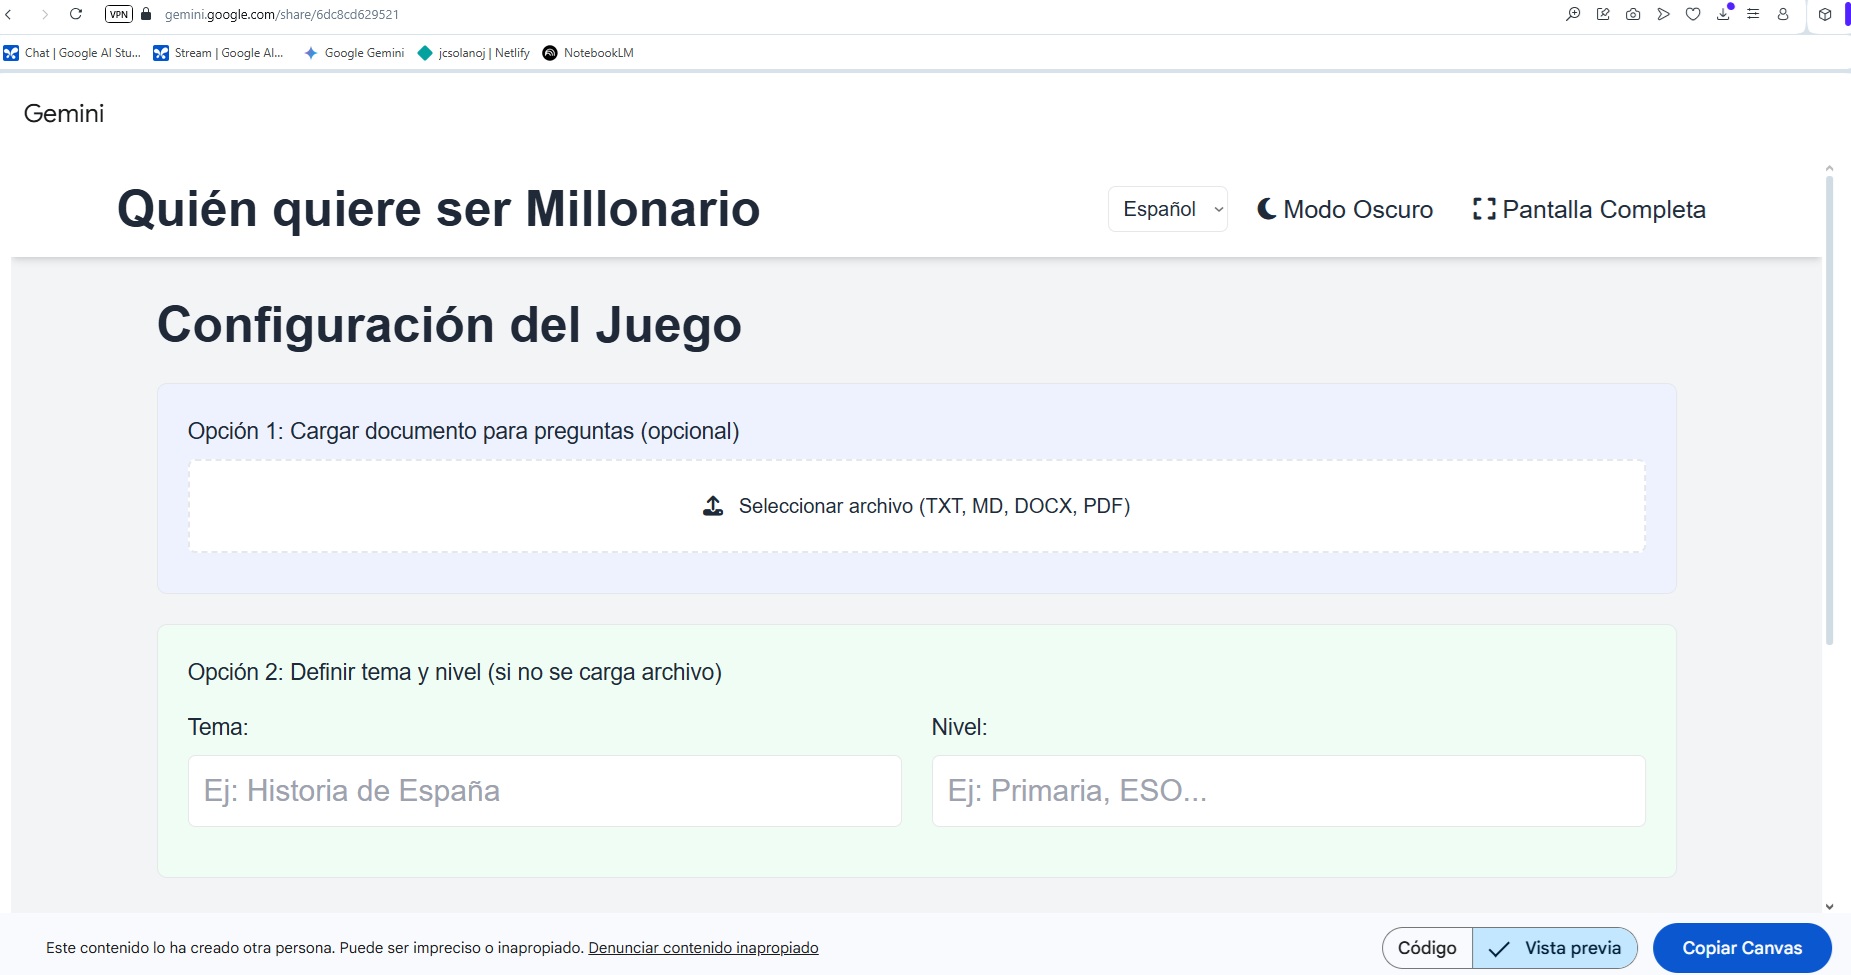Toggle the VPN badge in address bar
This screenshot has width=1851, height=975.
(119, 14)
